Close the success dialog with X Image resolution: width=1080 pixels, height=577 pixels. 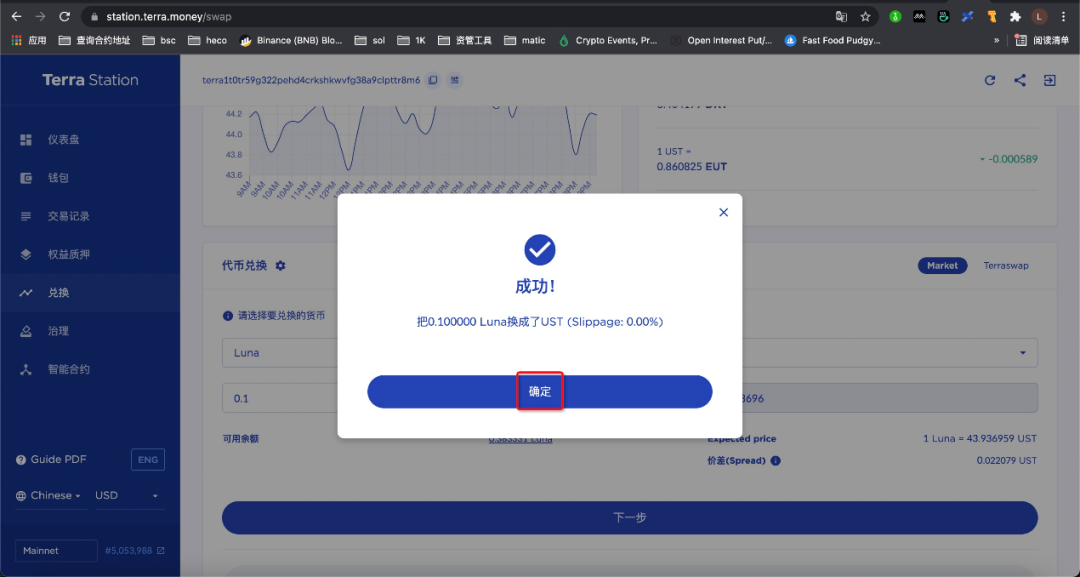click(723, 212)
